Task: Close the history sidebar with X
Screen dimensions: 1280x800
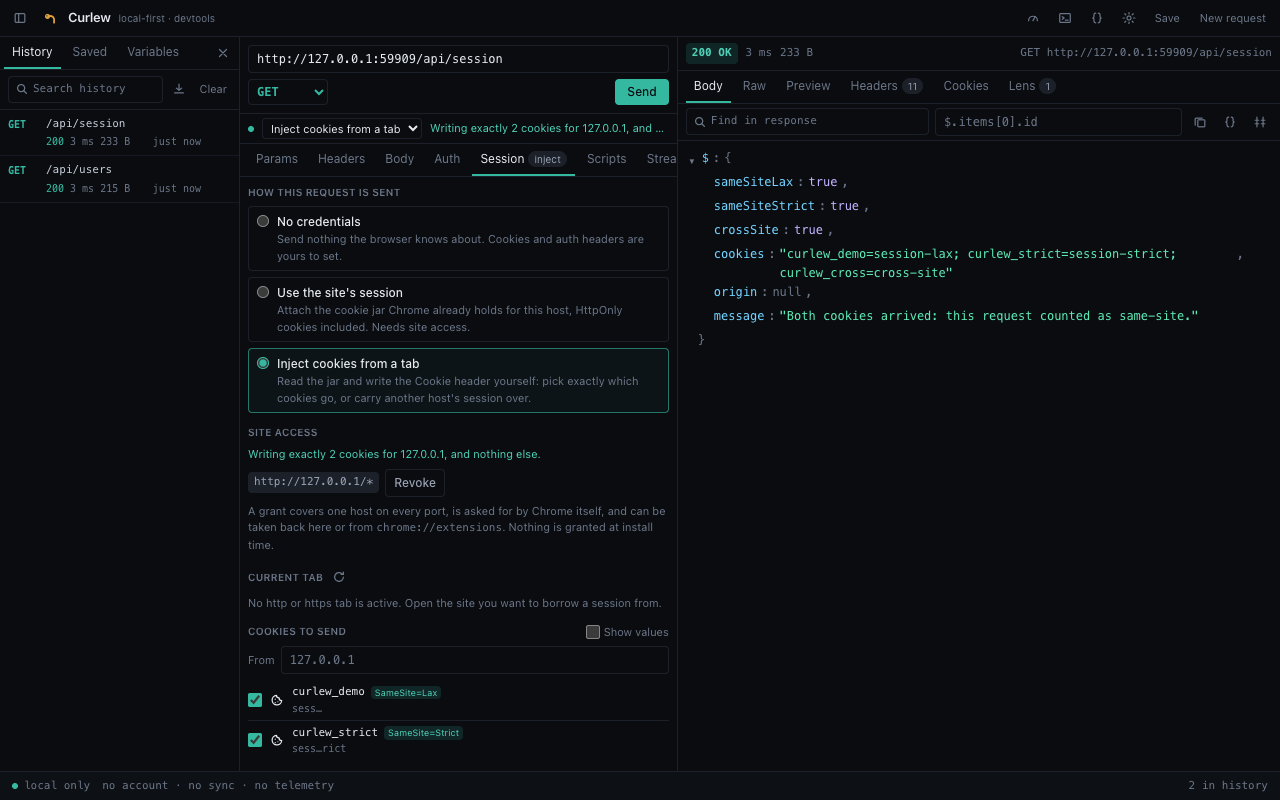Action: tap(223, 53)
